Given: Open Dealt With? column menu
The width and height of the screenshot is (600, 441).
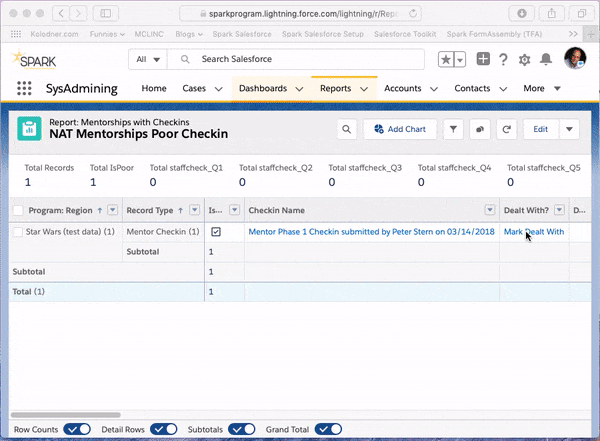Looking at the screenshot, I should [559, 210].
